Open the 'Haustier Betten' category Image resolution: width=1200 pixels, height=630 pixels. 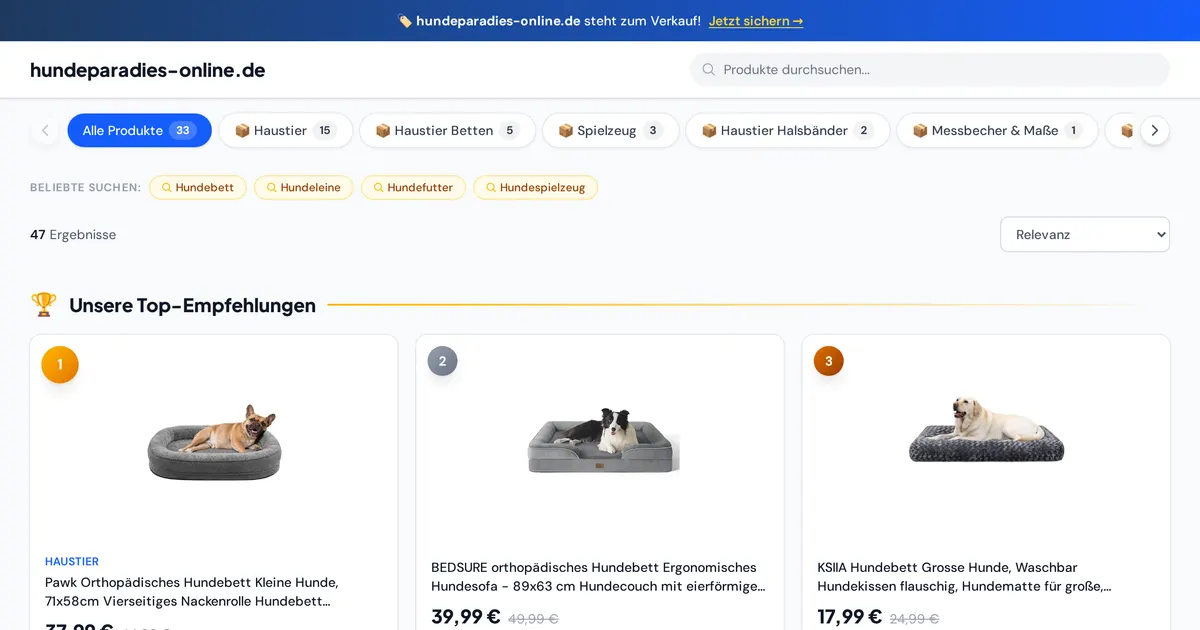tap(448, 130)
